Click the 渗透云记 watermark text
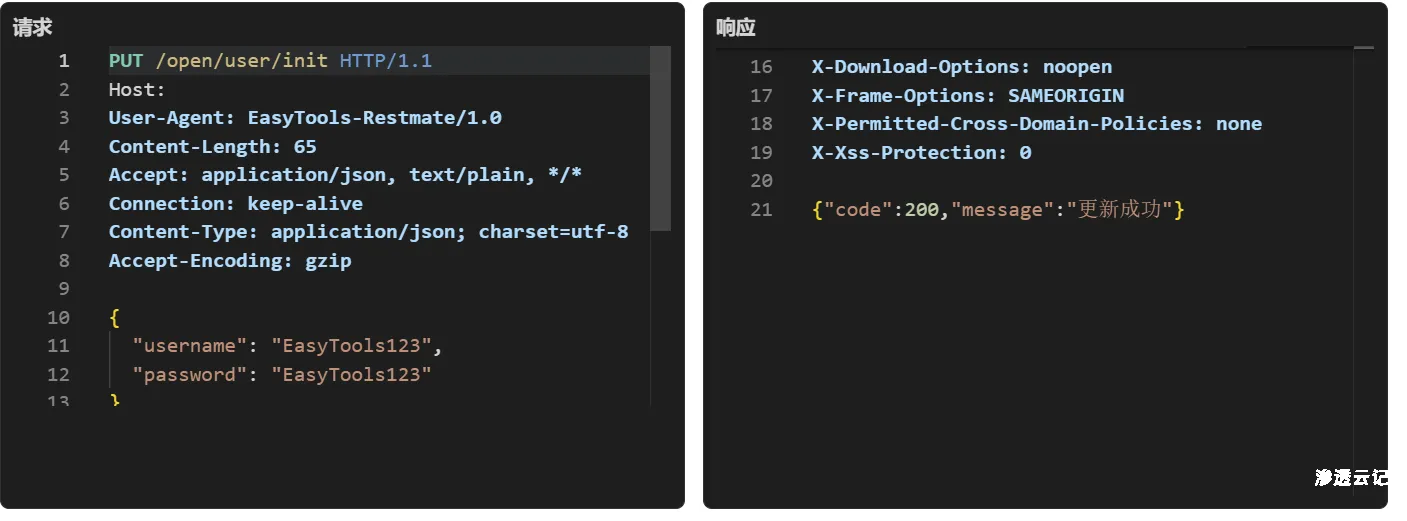The height and width of the screenshot is (521, 1407). 1350,478
